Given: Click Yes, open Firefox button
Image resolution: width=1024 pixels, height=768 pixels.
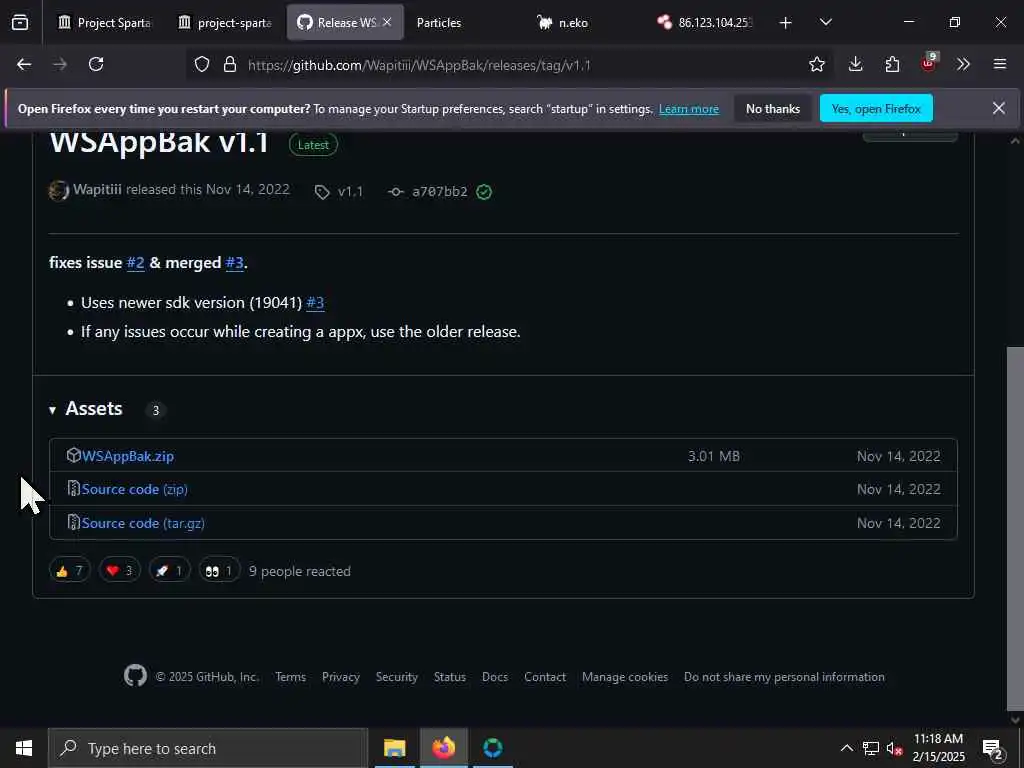Looking at the screenshot, I should pos(876,109).
